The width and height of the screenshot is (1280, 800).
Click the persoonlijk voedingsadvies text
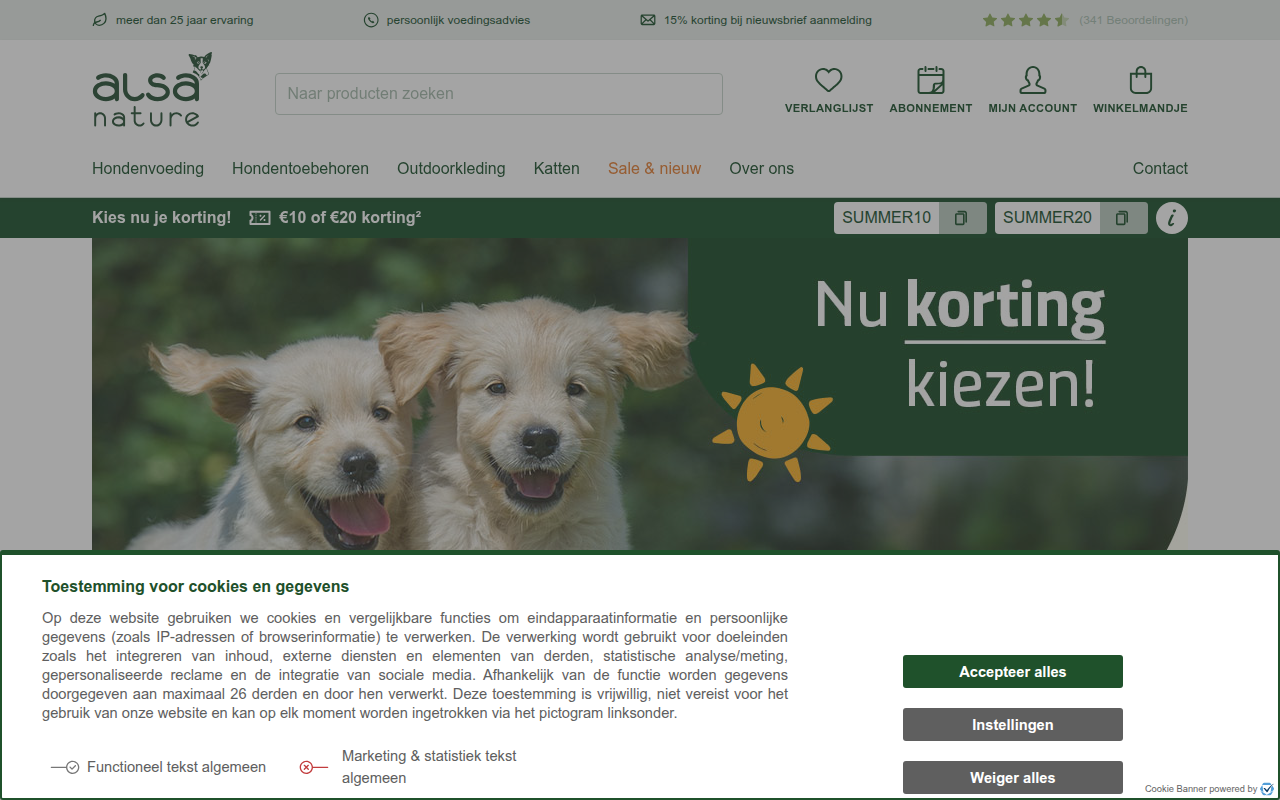click(x=459, y=20)
